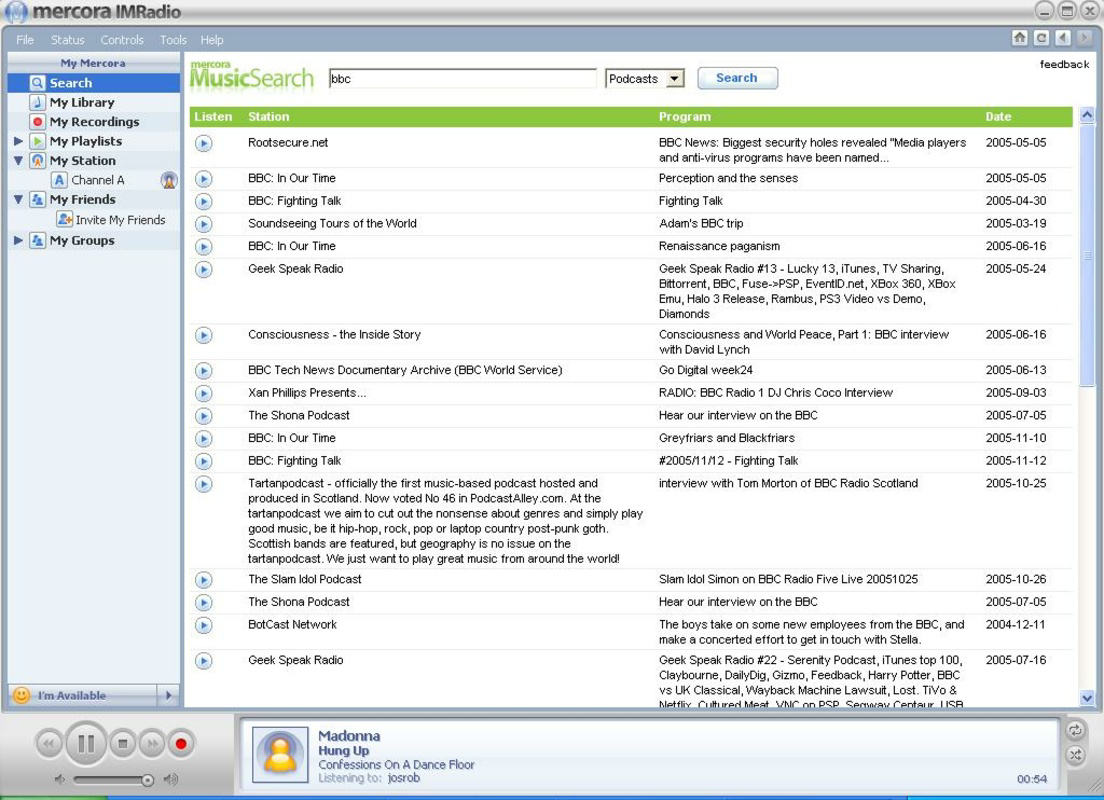Stop playback
The height and width of the screenshot is (800, 1104).
click(123, 743)
